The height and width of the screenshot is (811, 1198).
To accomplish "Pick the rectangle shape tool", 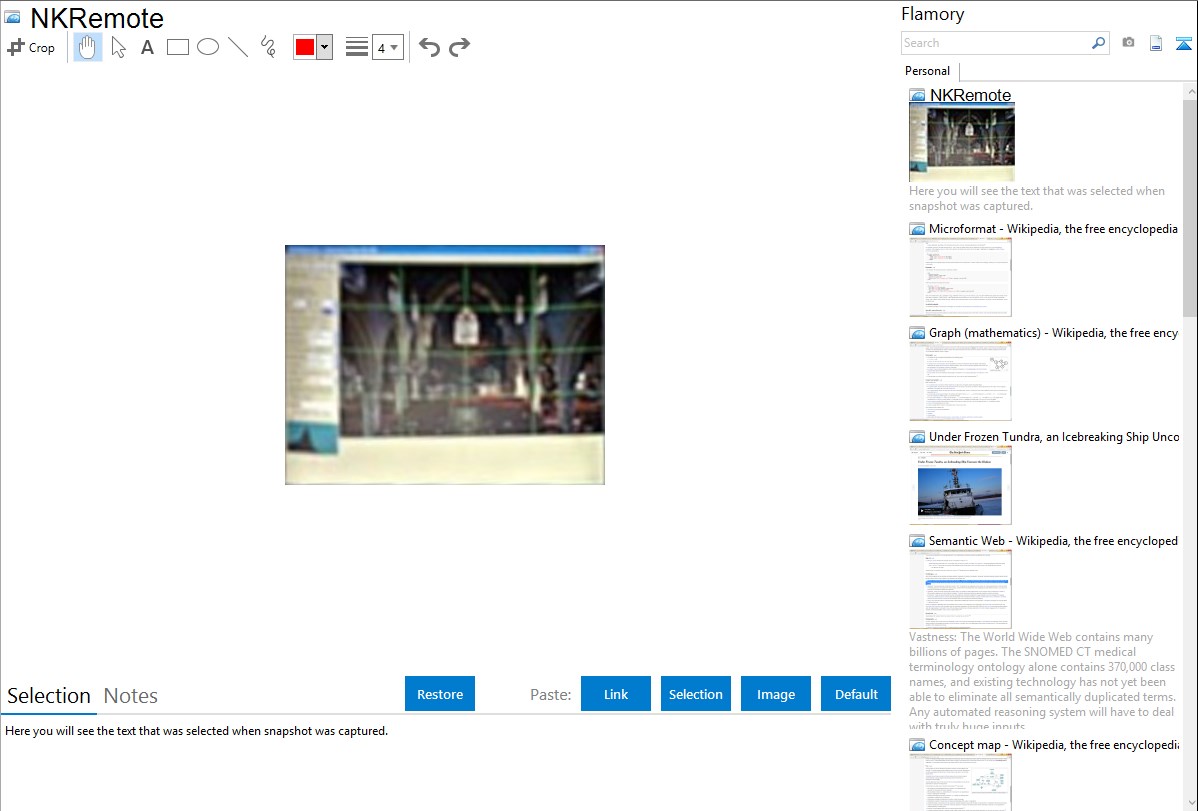I will (x=178, y=47).
